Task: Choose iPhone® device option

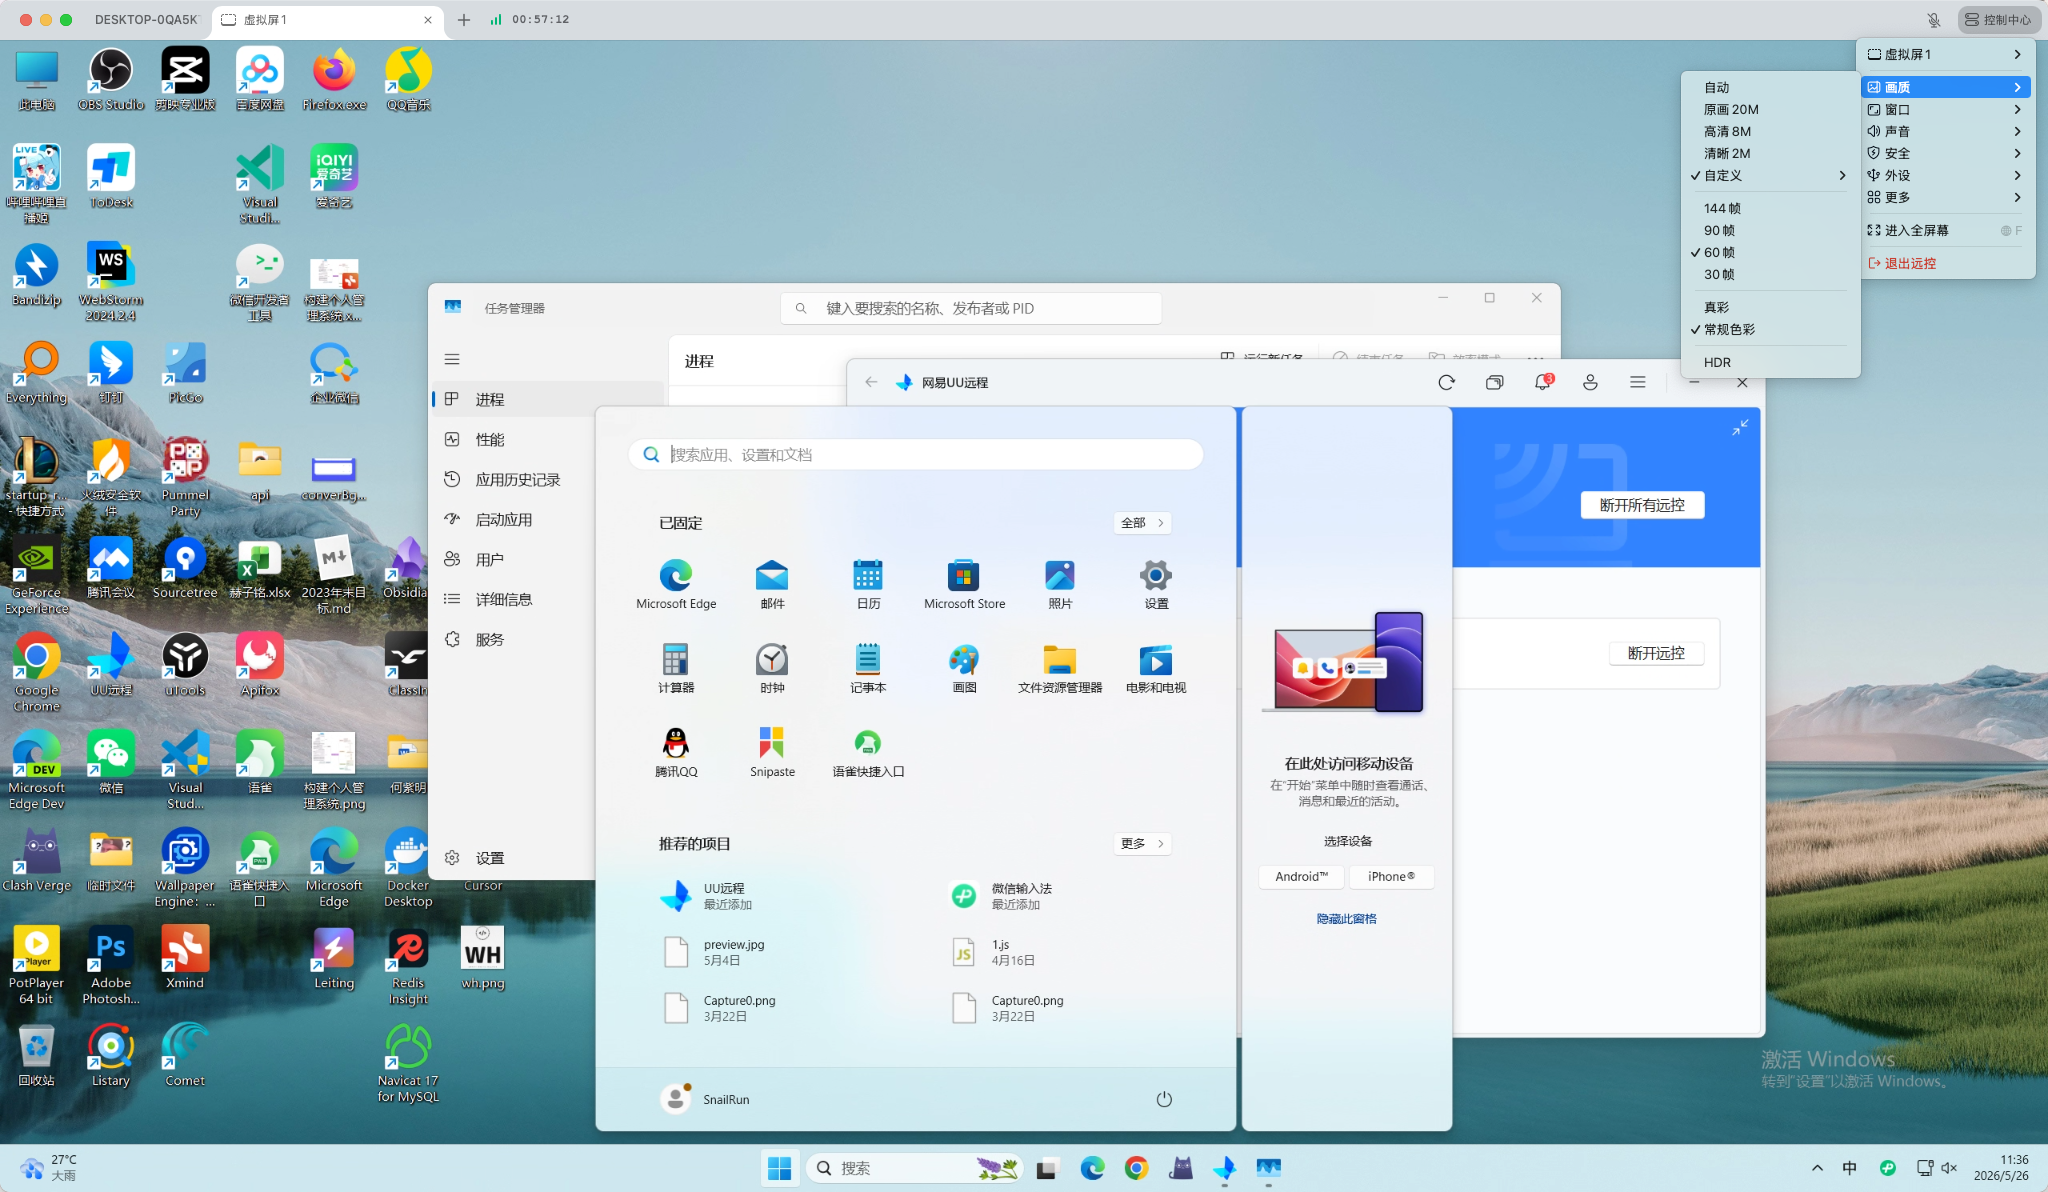Action: pyautogui.click(x=1391, y=877)
